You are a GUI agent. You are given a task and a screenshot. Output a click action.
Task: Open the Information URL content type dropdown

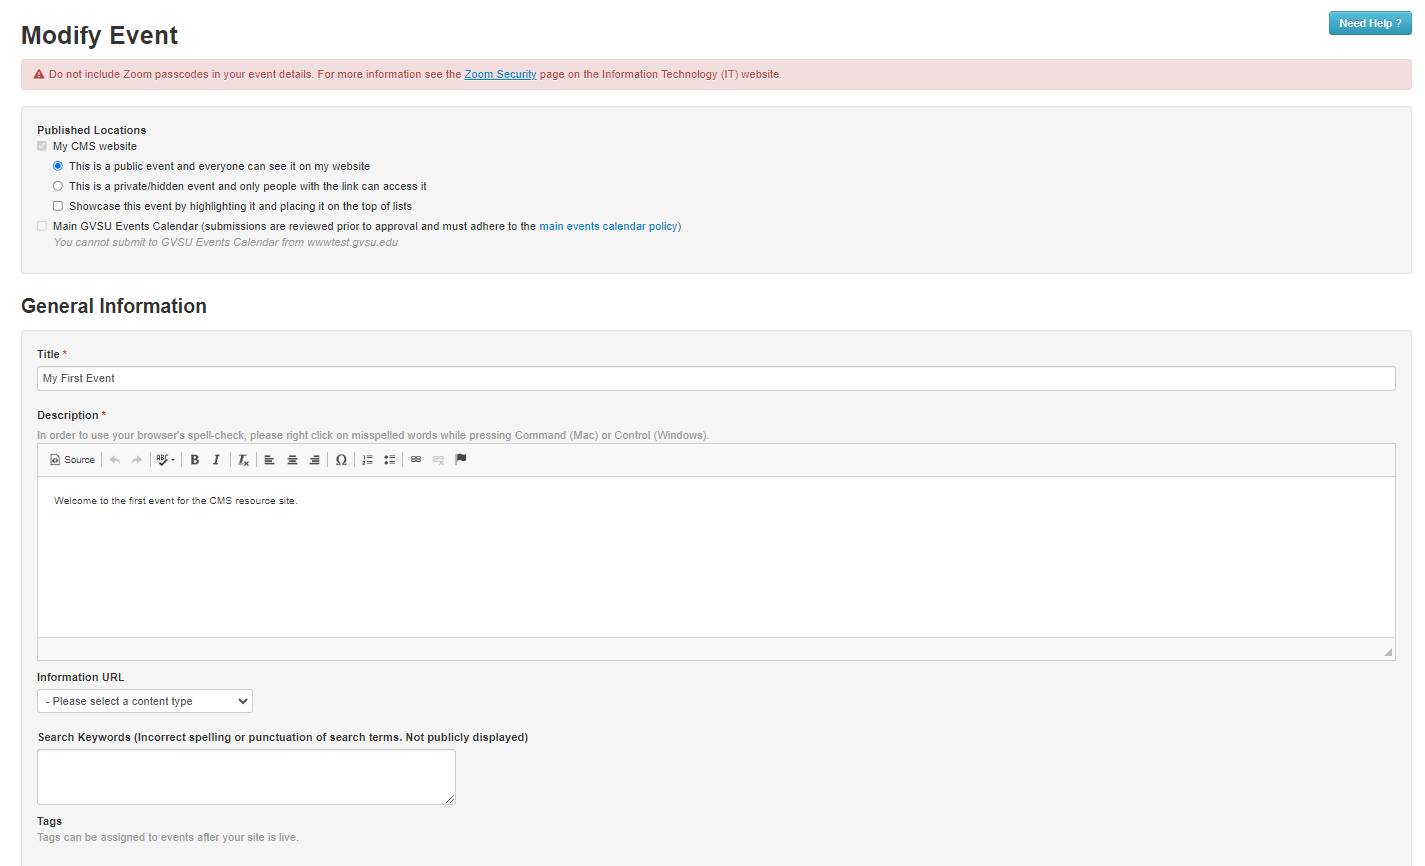point(144,701)
